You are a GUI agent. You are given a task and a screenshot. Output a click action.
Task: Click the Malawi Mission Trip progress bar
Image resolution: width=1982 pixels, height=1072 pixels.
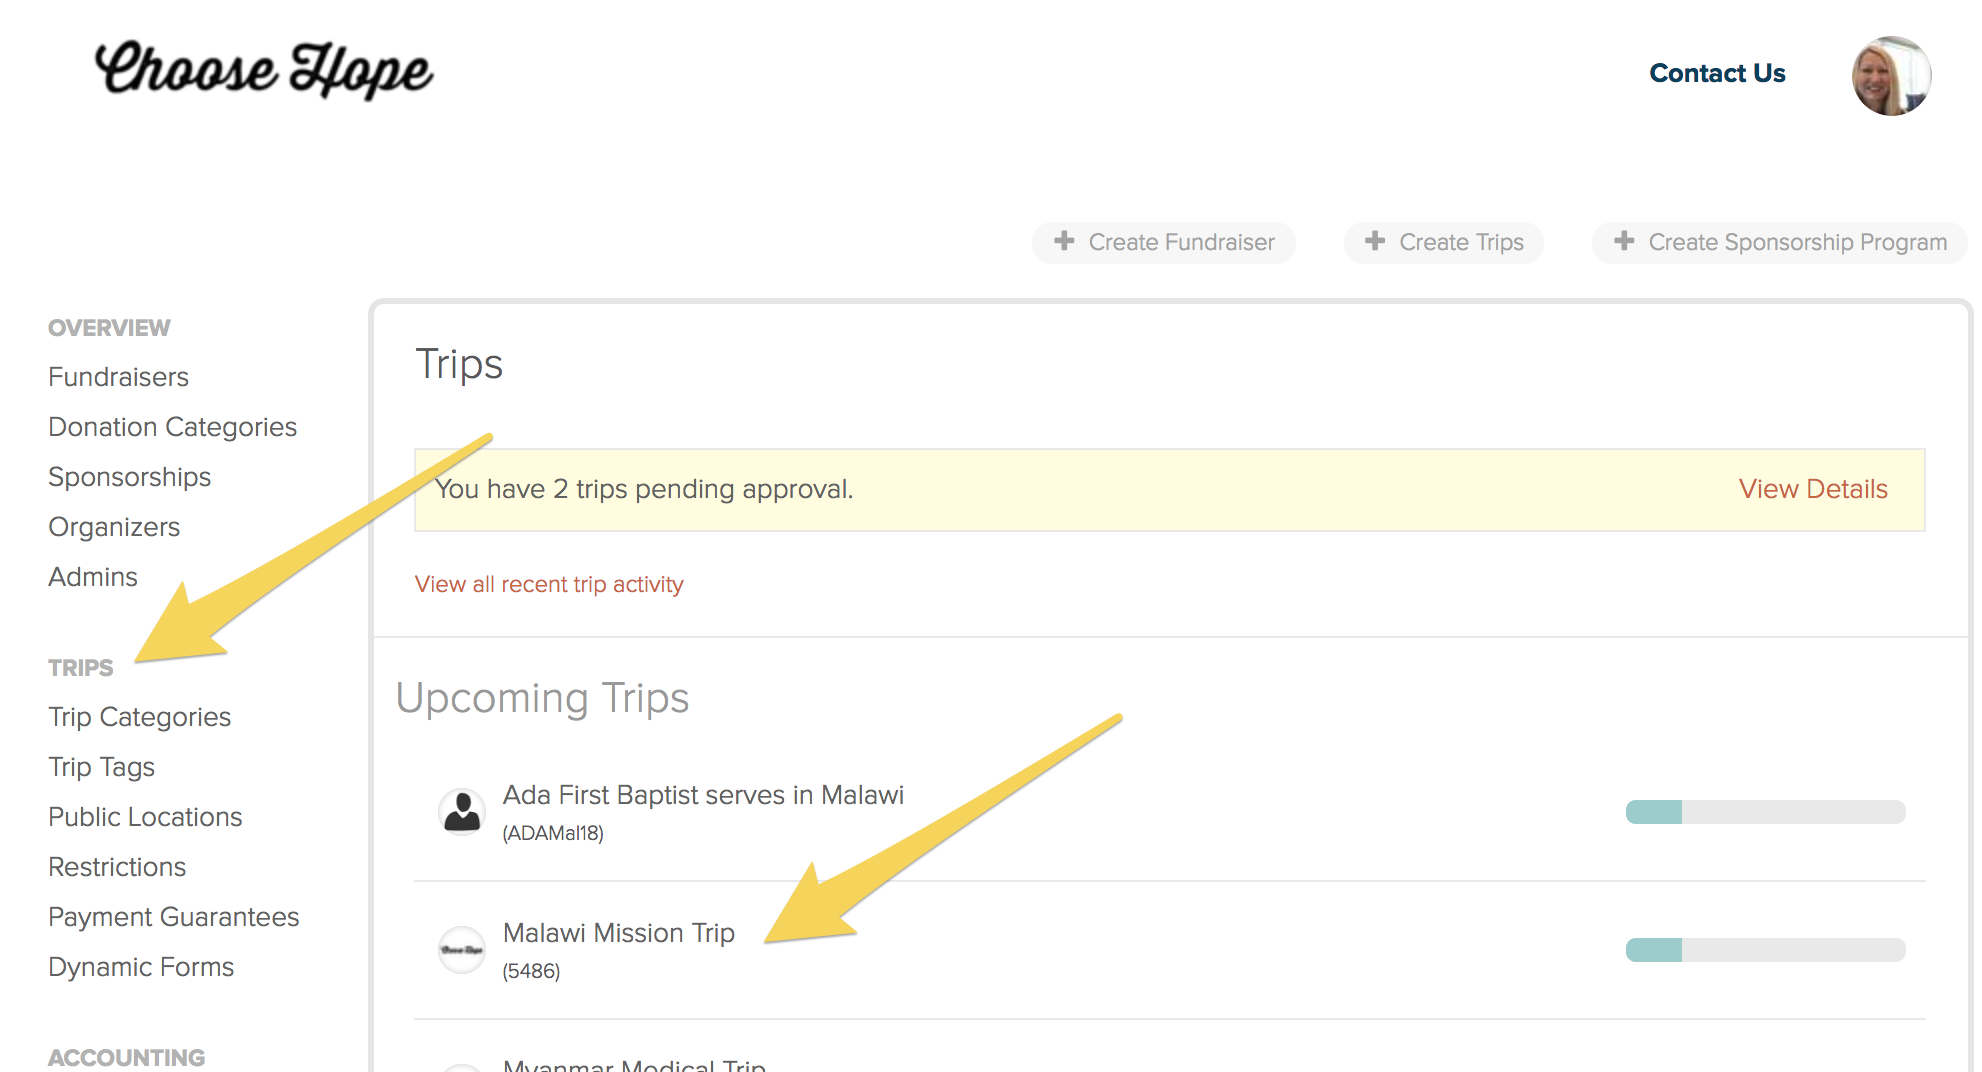1765,950
